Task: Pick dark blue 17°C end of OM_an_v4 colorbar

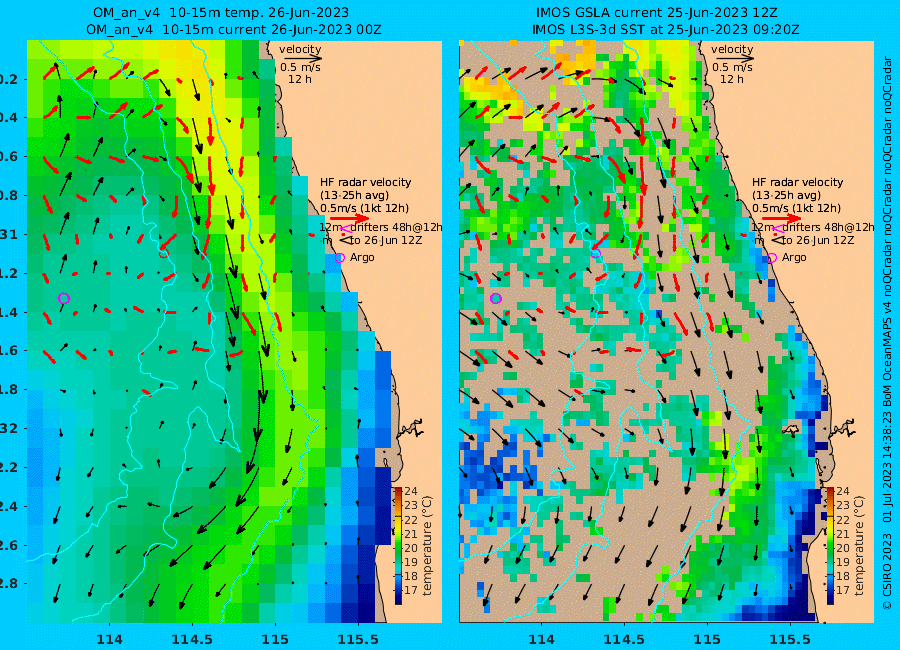Action: pyautogui.click(x=398, y=598)
